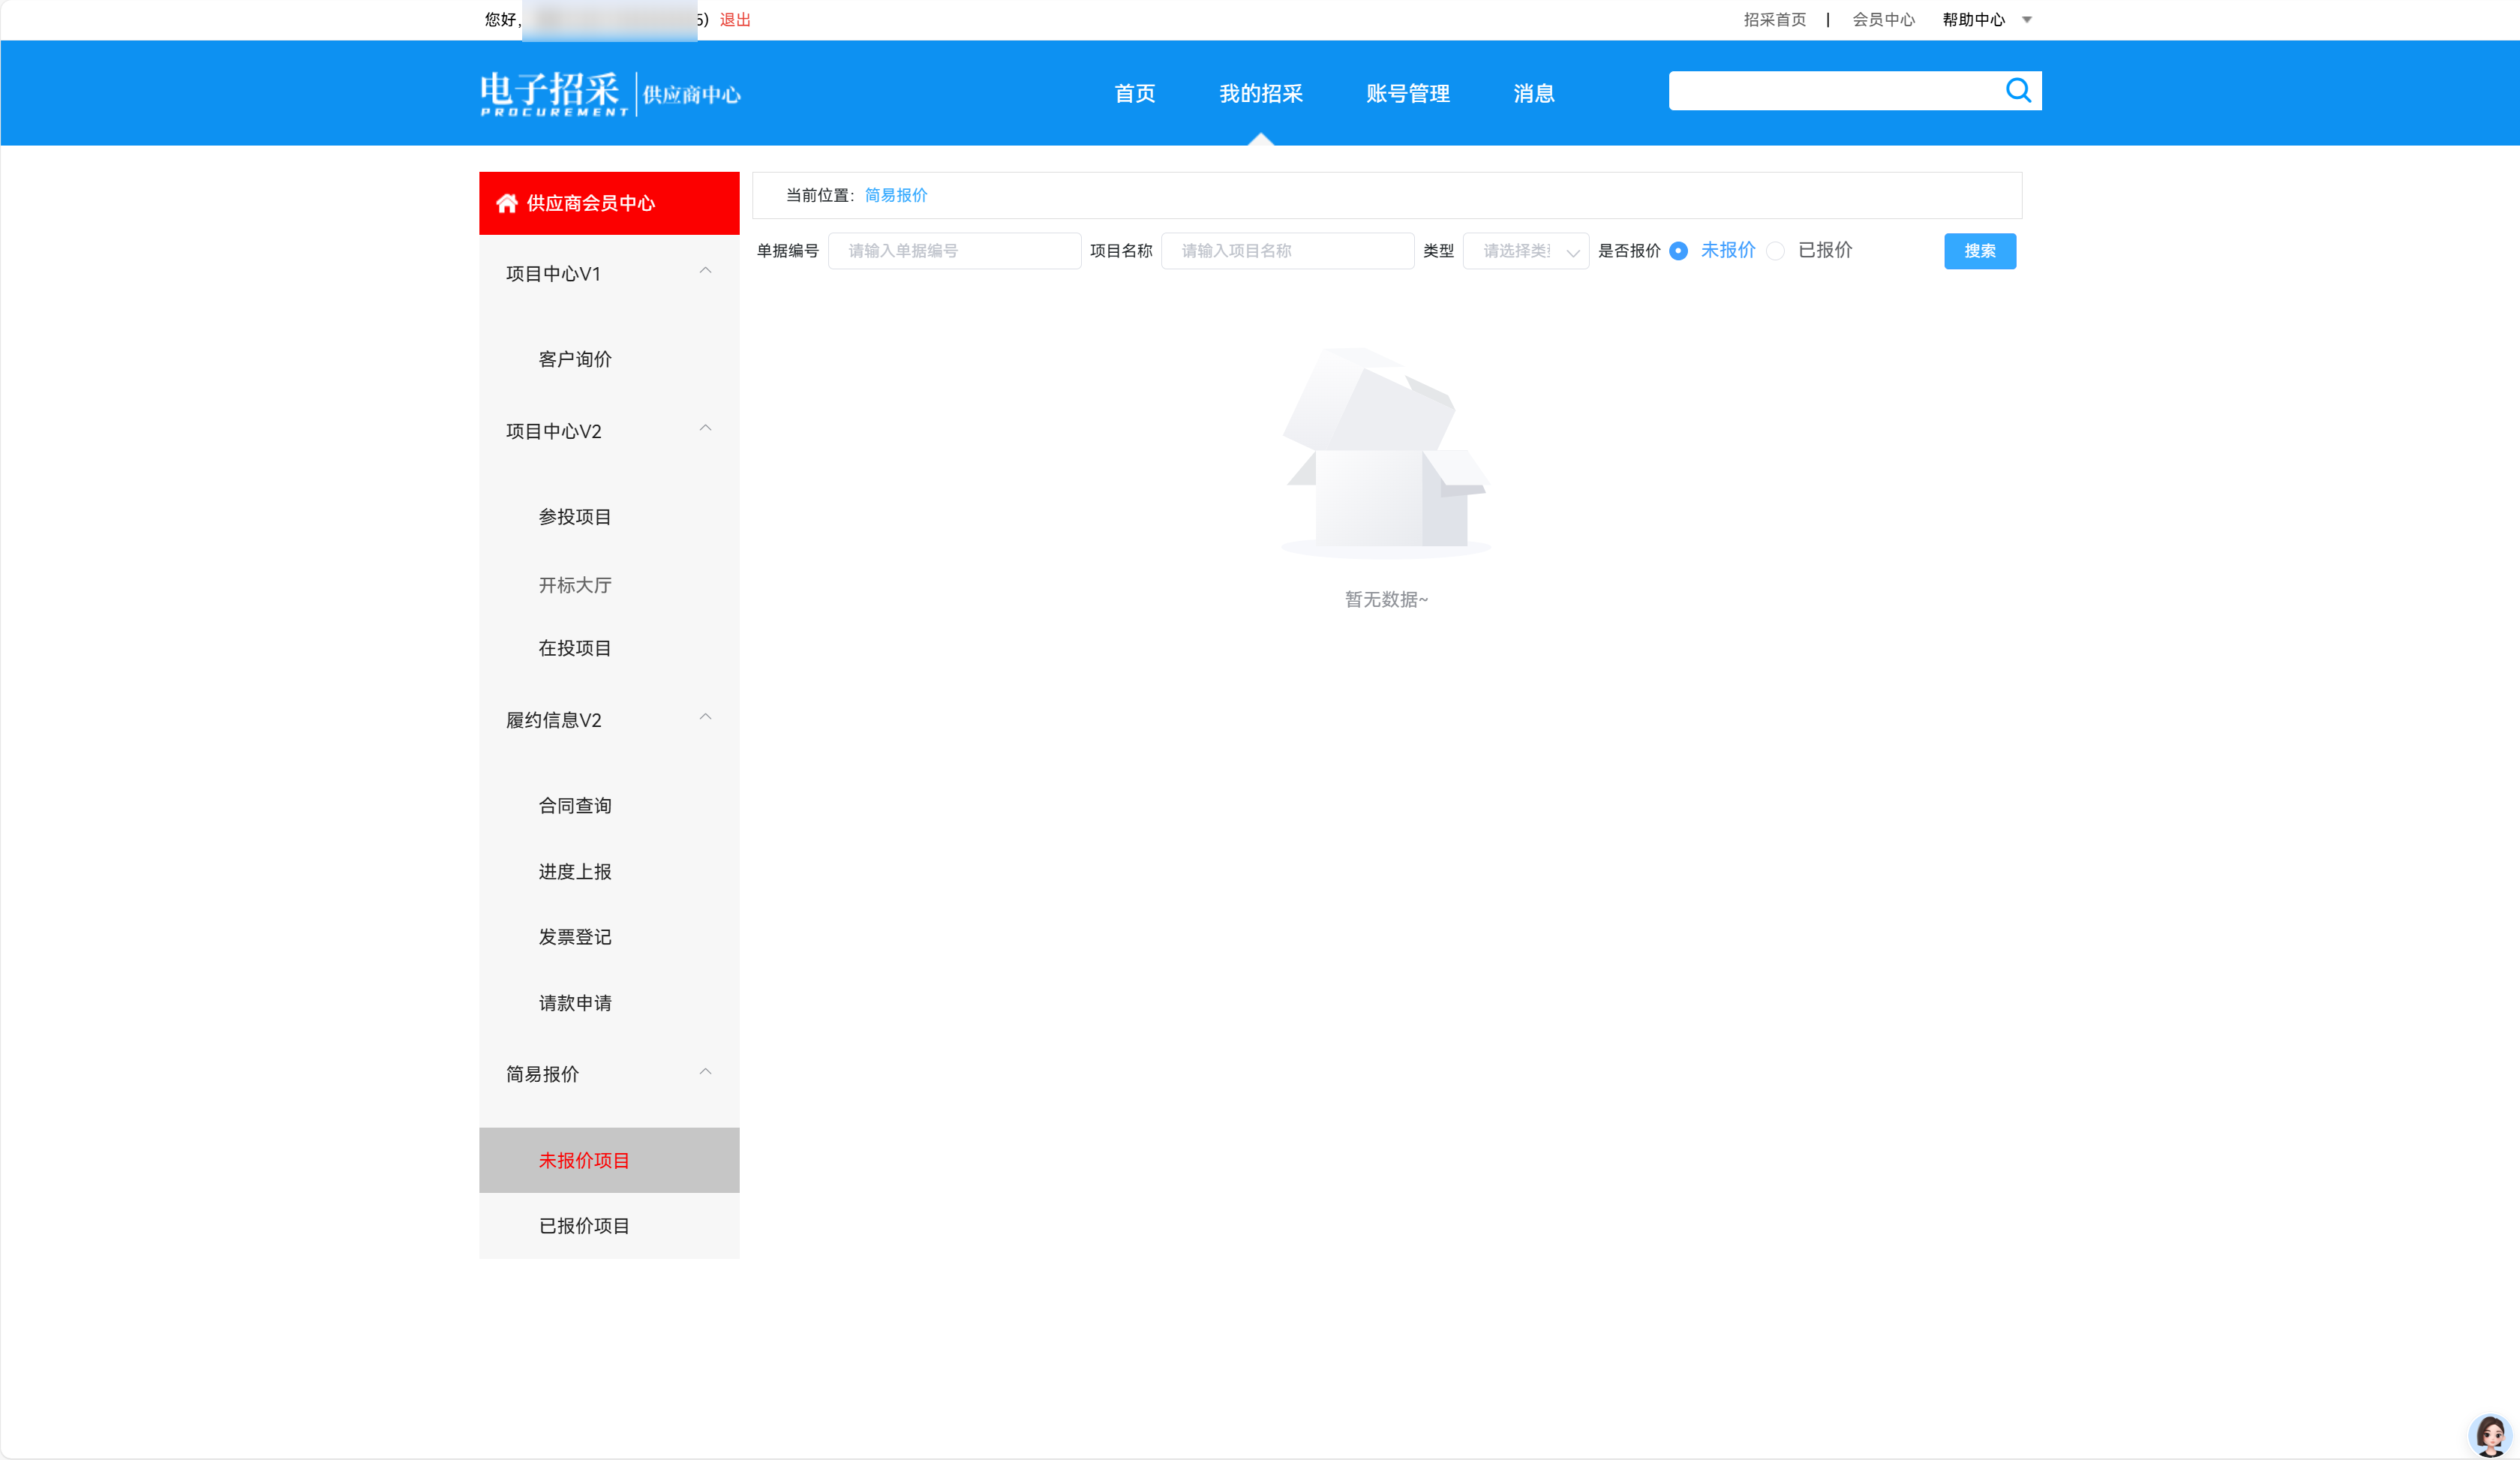2520x1460 pixels.
Task: Open the 会员中心 link
Action: (1884, 20)
